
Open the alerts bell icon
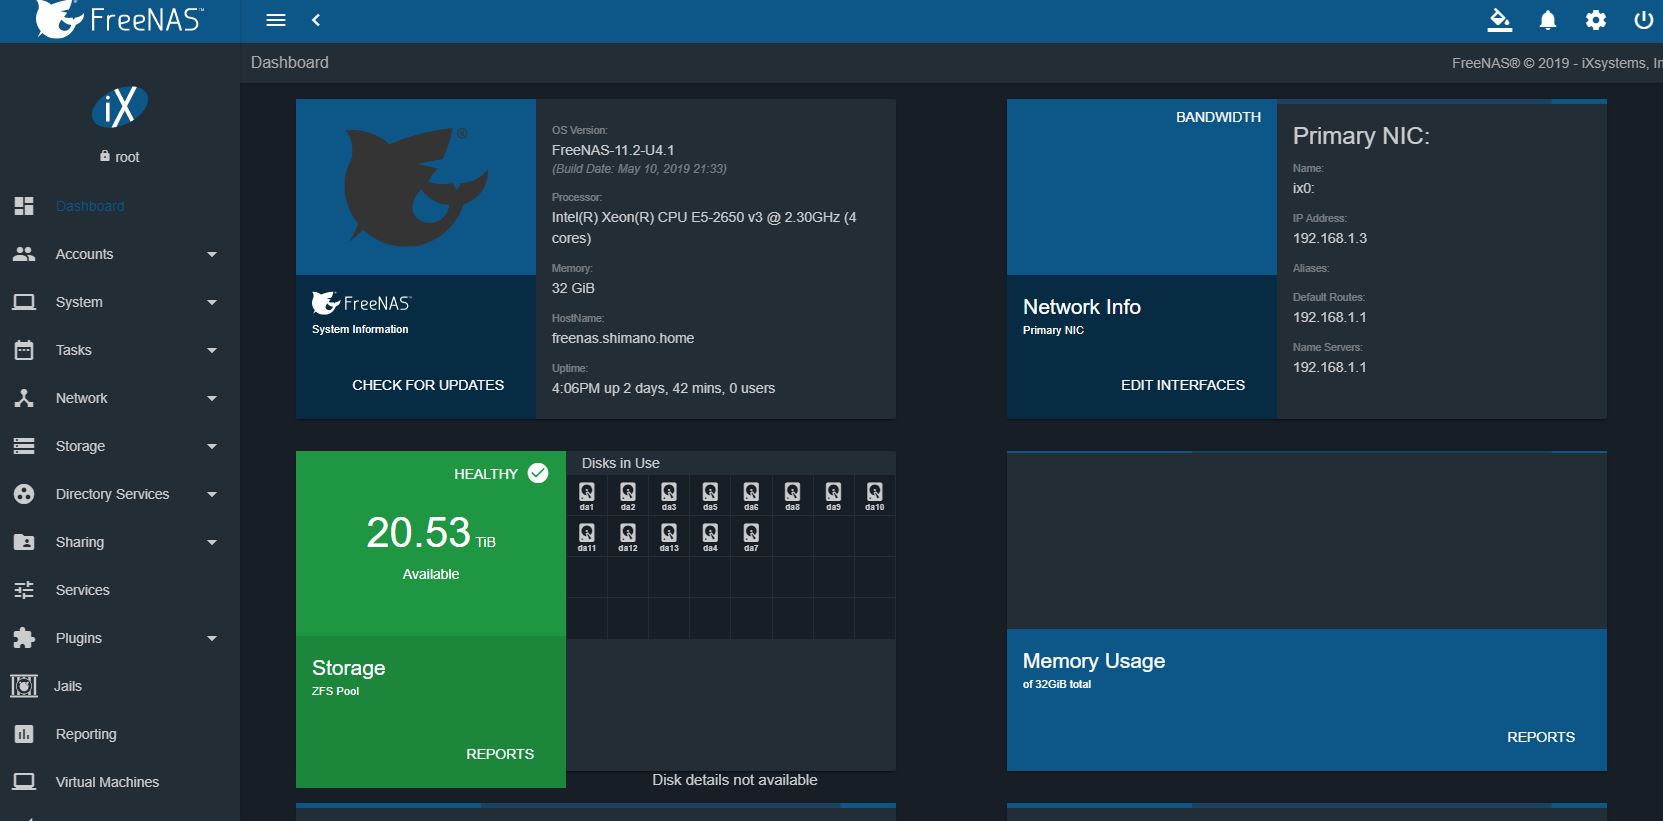coord(1547,20)
